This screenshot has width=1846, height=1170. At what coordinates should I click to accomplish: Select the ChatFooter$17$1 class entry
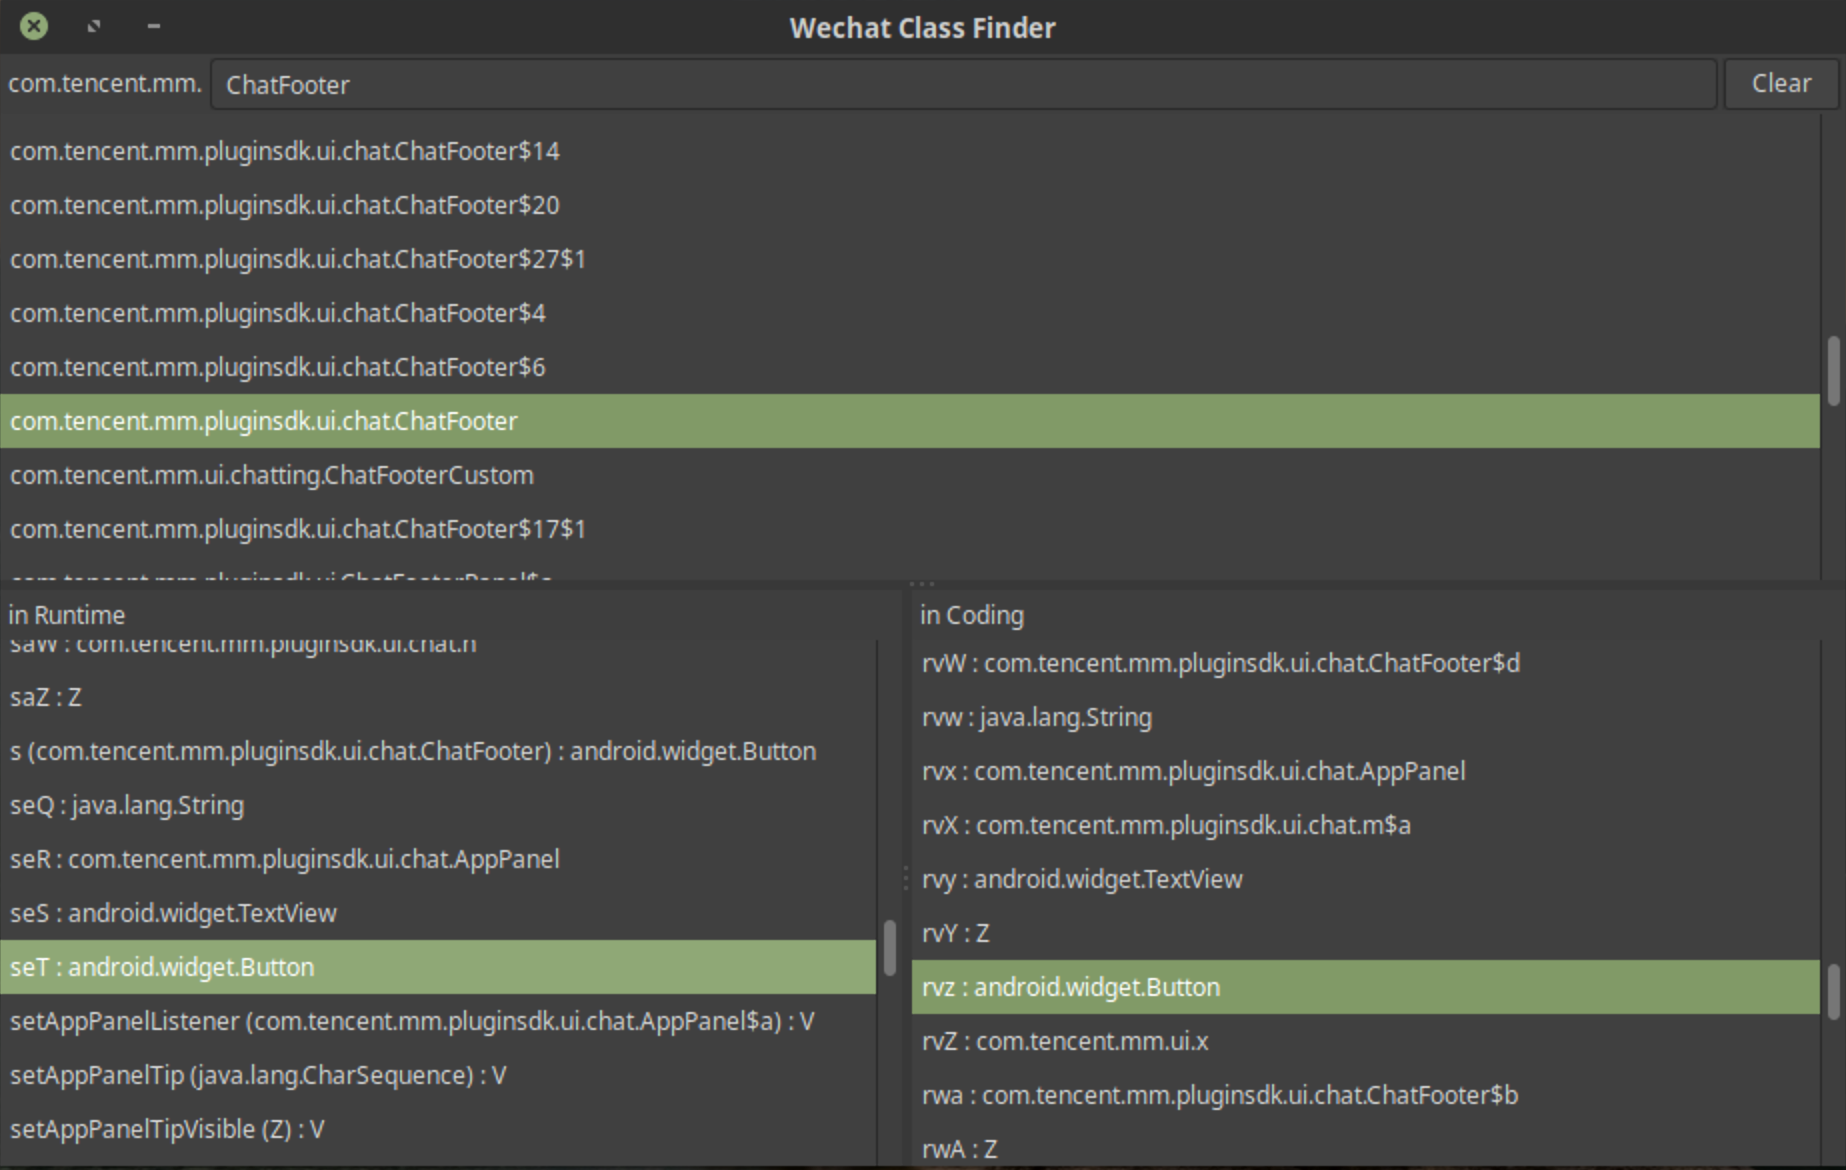[x=298, y=529]
